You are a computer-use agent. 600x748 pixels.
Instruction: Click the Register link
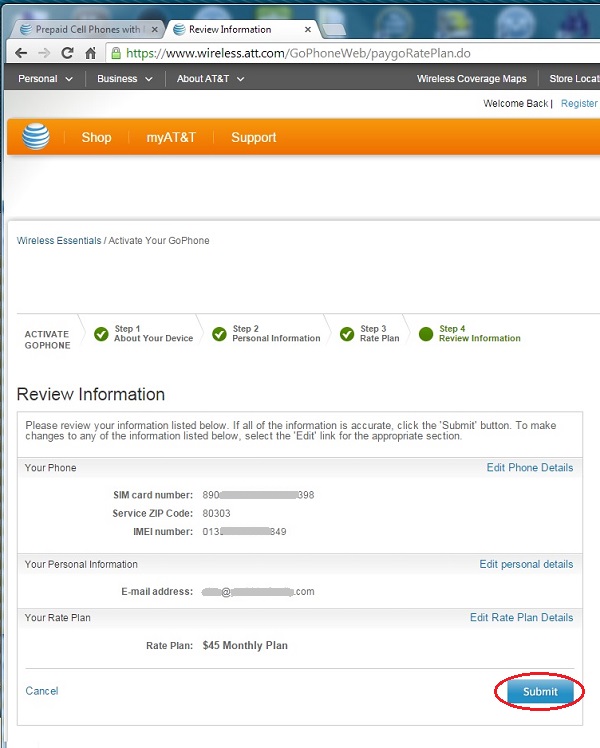pos(579,104)
